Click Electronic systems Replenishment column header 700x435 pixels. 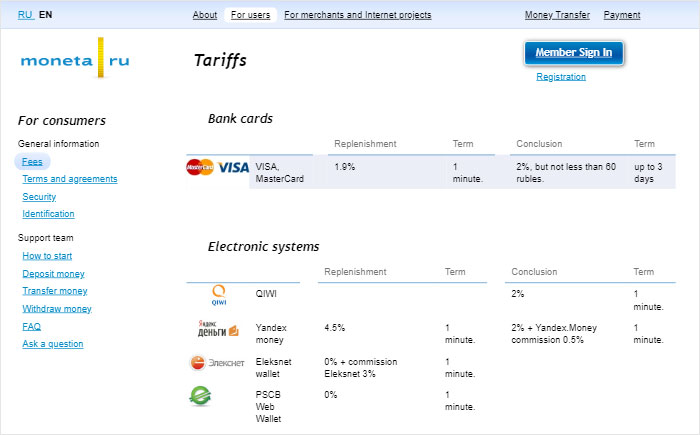pos(355,272)
